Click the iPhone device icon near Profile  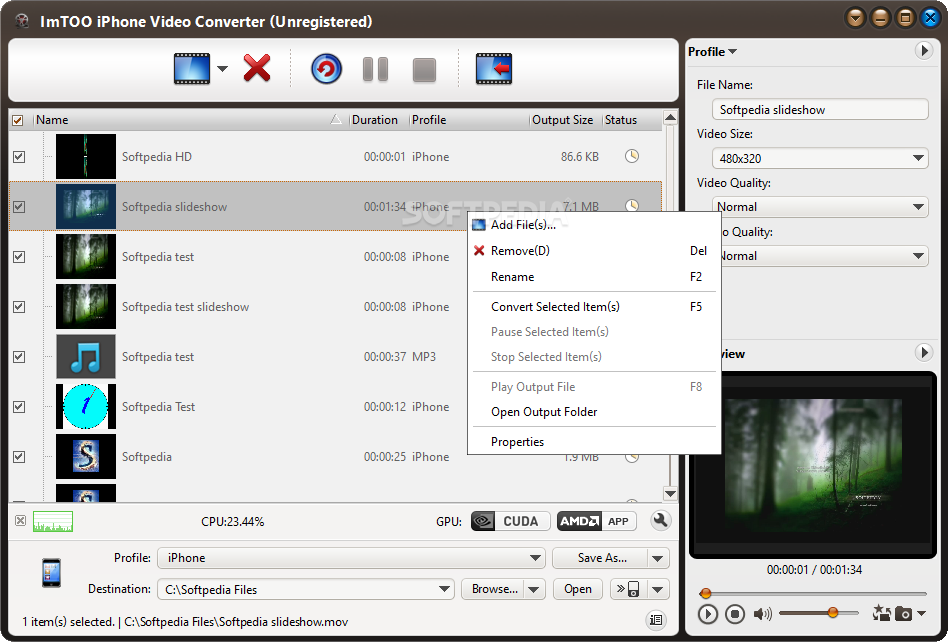51,572
